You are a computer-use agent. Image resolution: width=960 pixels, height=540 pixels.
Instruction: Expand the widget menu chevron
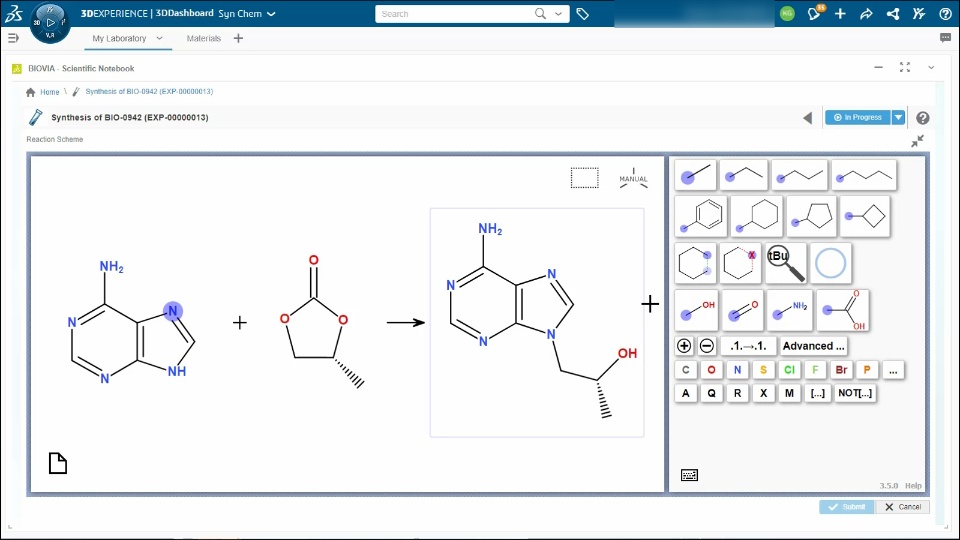coord(931,67)
